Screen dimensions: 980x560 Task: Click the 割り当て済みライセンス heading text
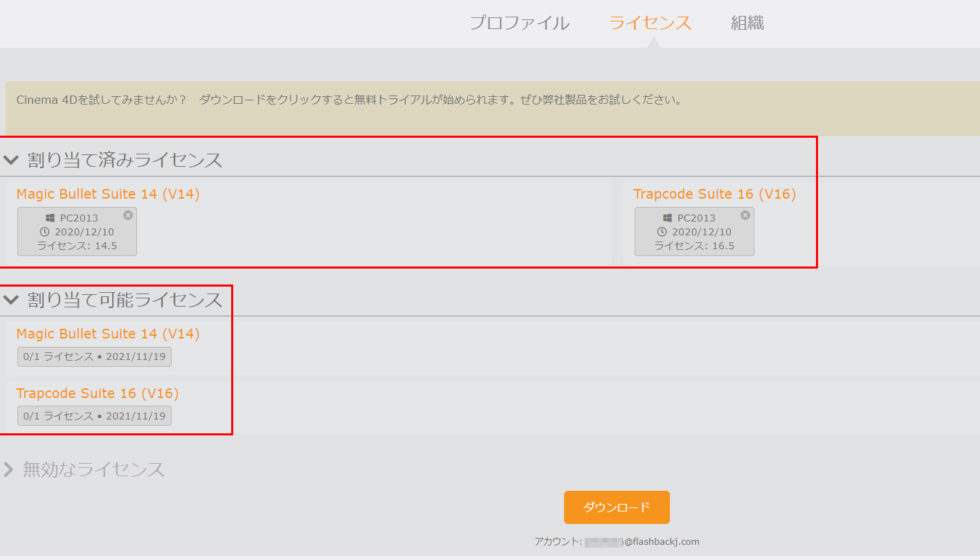point(125,160)
